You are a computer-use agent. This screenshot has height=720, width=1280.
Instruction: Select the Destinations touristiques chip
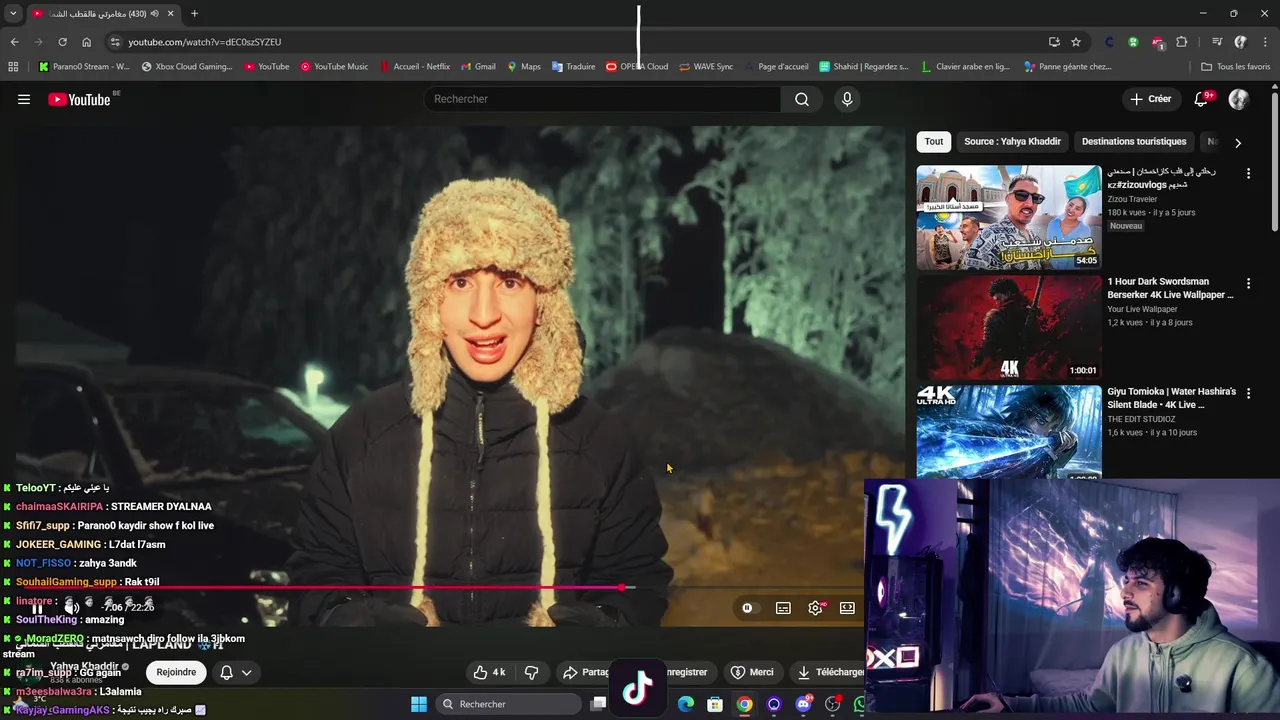tap(1134, 142)
